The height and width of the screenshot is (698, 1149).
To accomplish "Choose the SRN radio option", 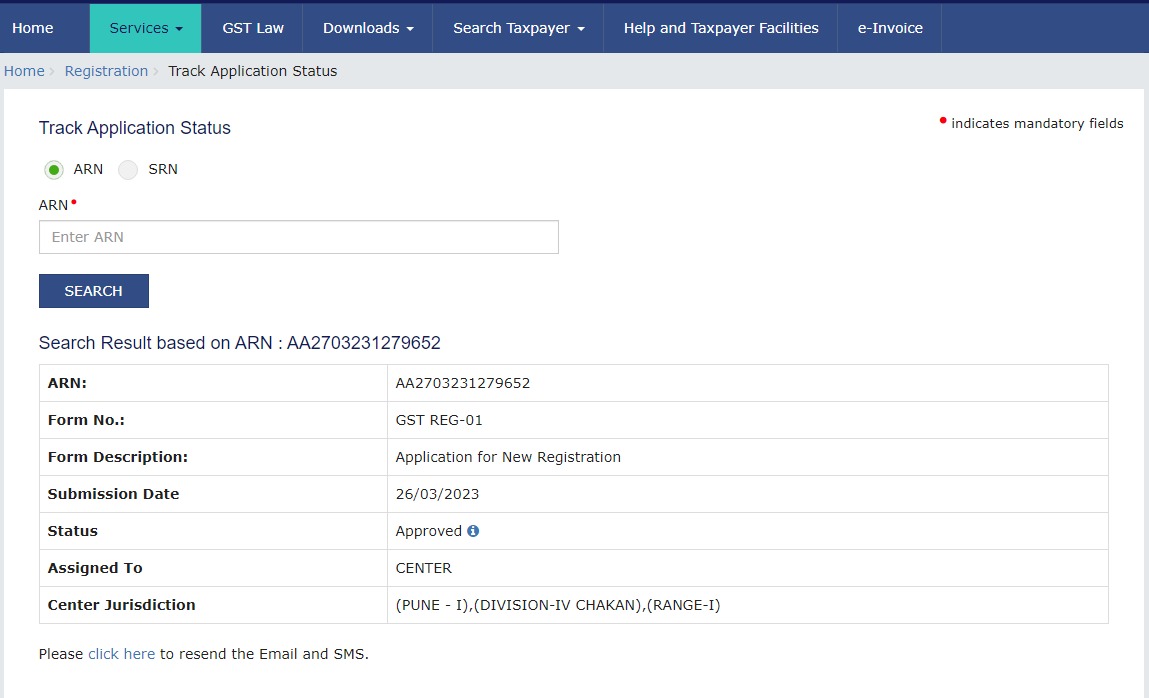I will click(x=128, y=170).
